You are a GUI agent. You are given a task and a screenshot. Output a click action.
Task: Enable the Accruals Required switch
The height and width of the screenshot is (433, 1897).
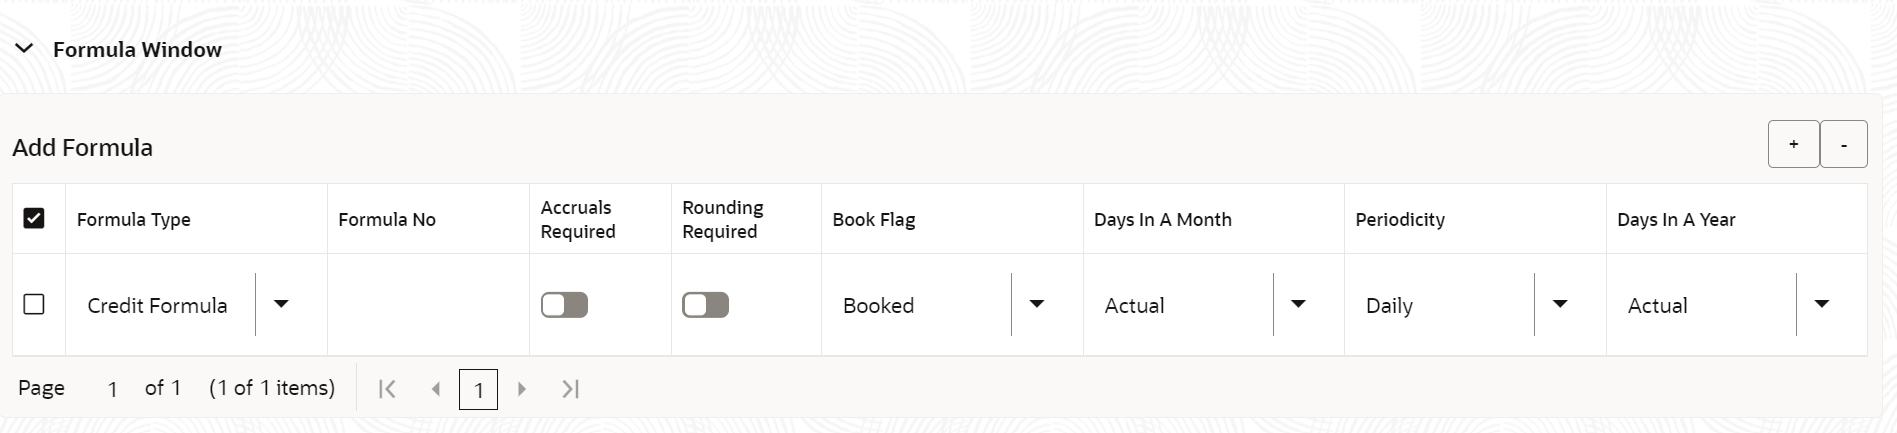[x=564, y=305]
